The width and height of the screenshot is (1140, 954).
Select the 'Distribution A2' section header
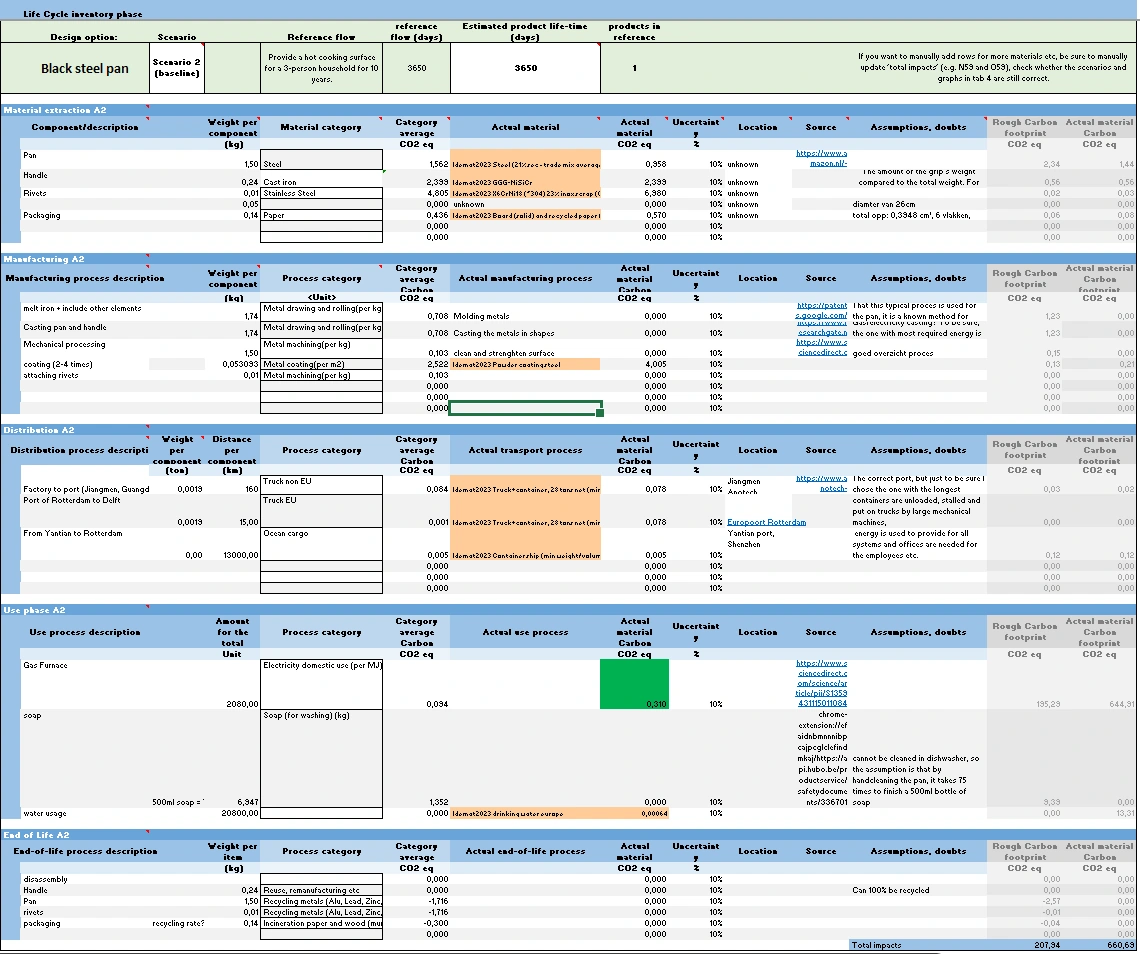click(39, 430)
